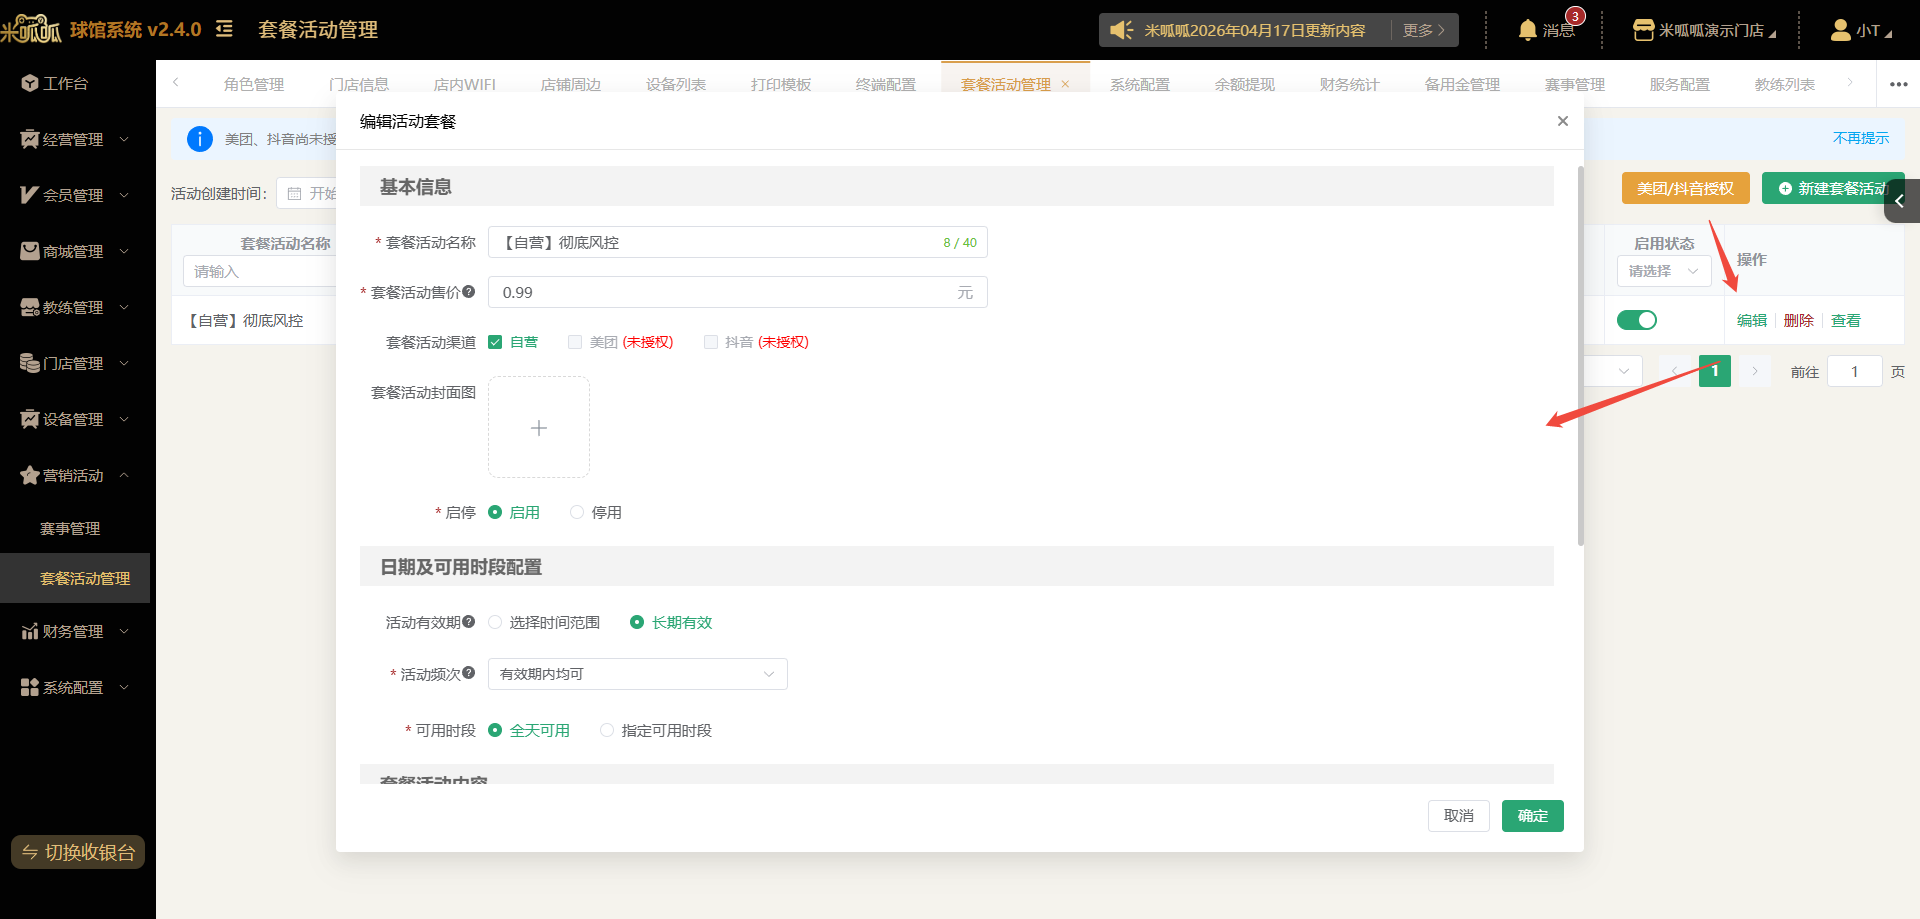Switch to the 角色管理 tab

click(254, 84)
